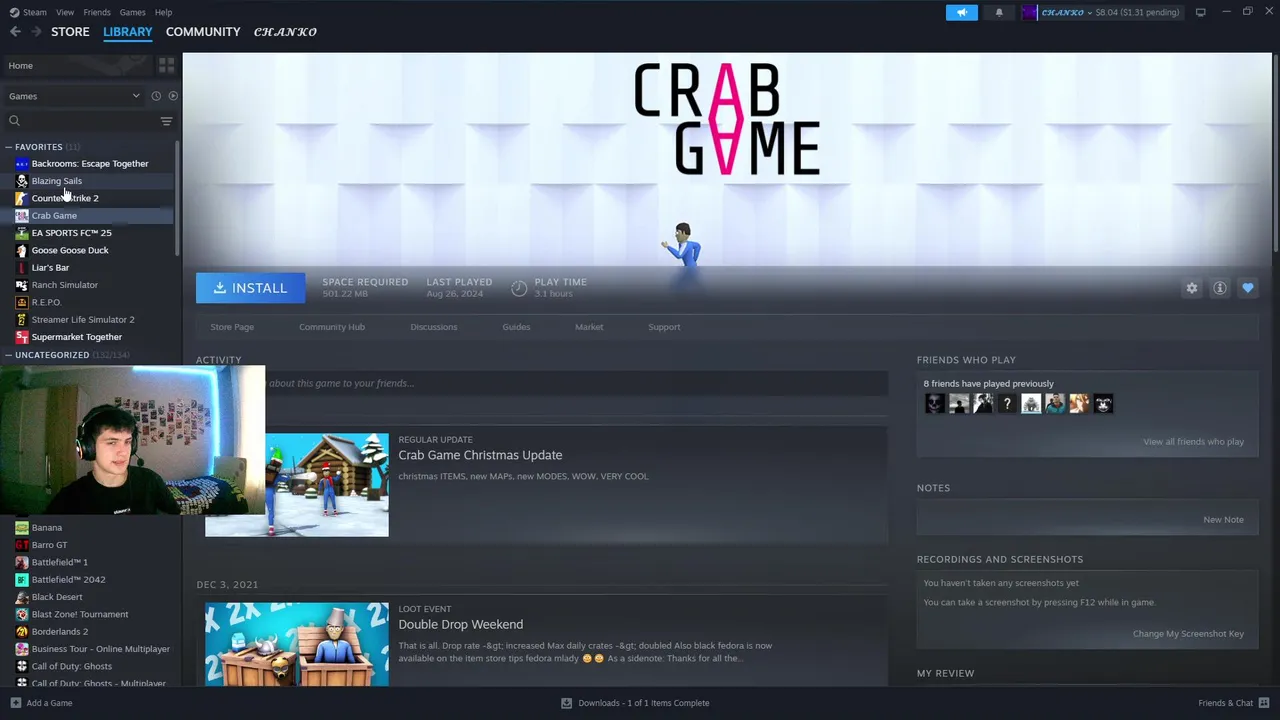The height and width of the screenshot is (720, 1280).
Task: Click the unknown question-mark friend avatar
Action: pos(1007,404)
